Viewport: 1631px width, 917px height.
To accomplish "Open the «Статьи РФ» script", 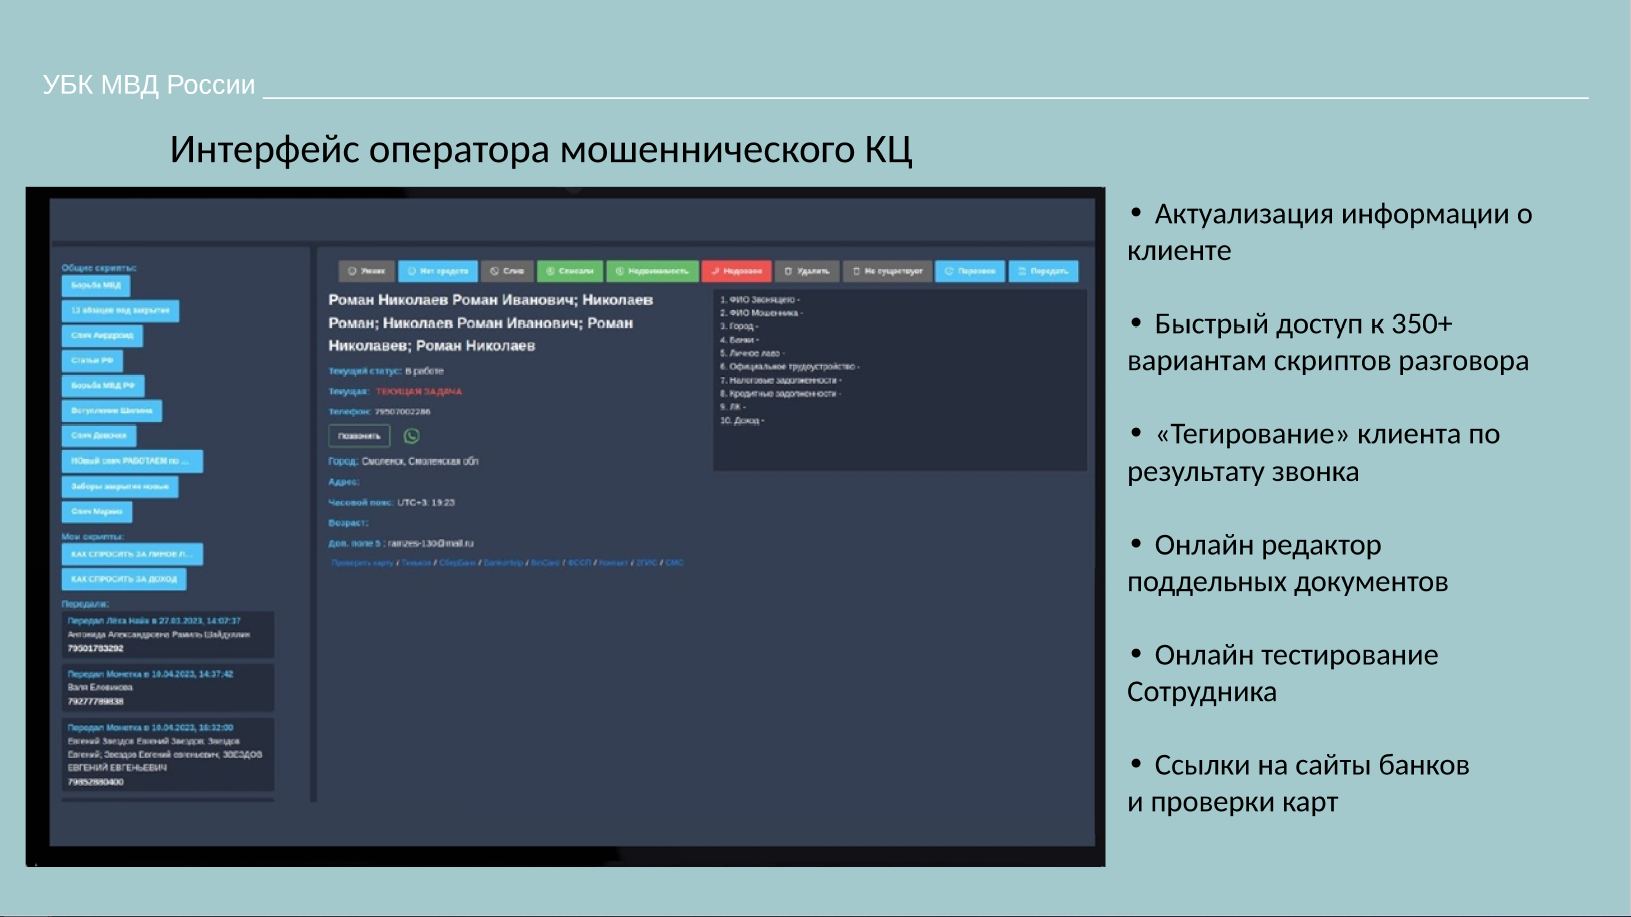I will 92,360.
